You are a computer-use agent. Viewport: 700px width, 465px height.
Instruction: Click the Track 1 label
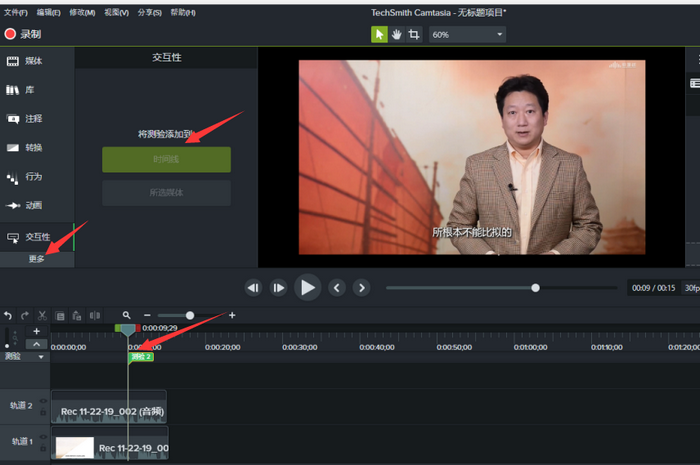click(22, 442)
